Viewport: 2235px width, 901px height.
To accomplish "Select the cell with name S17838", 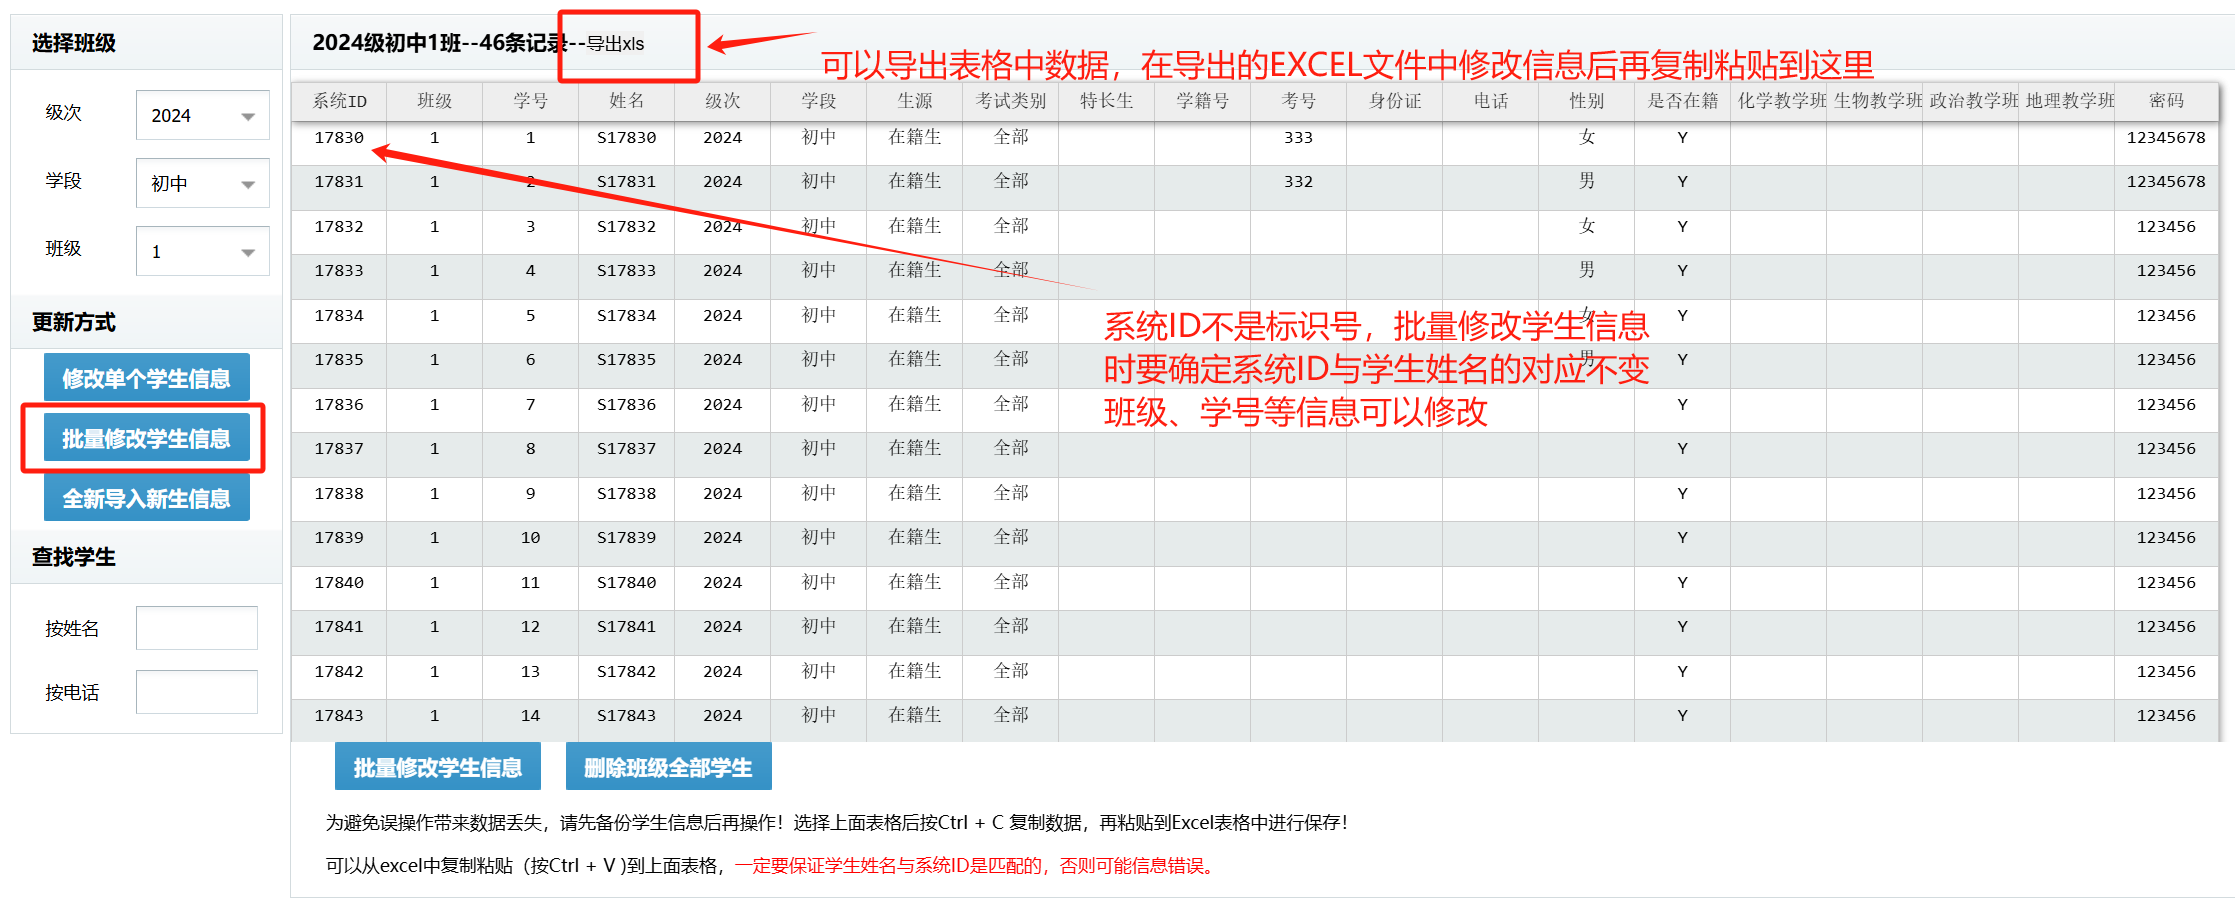I will pos(626,494).
